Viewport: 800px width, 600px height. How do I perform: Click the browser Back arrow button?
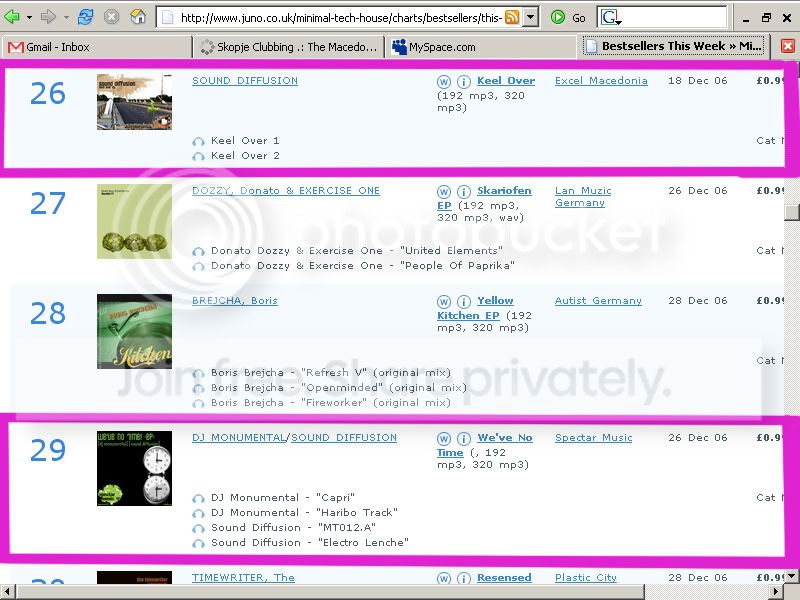coord(13,17)
